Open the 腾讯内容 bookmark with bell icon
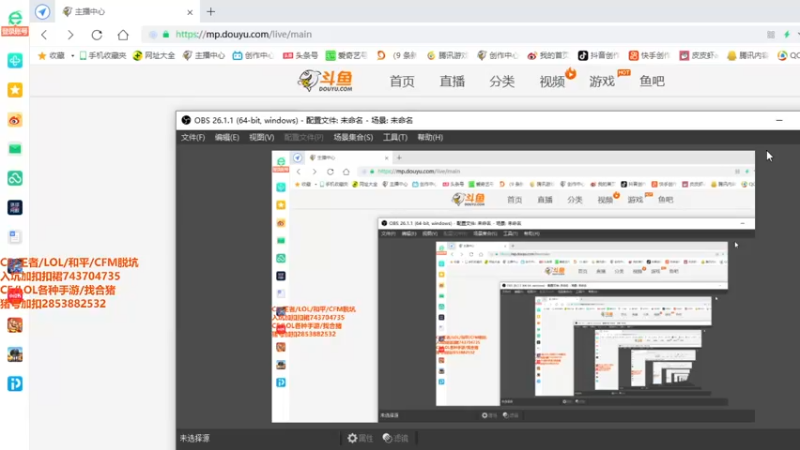 click(x=747, y=56)
